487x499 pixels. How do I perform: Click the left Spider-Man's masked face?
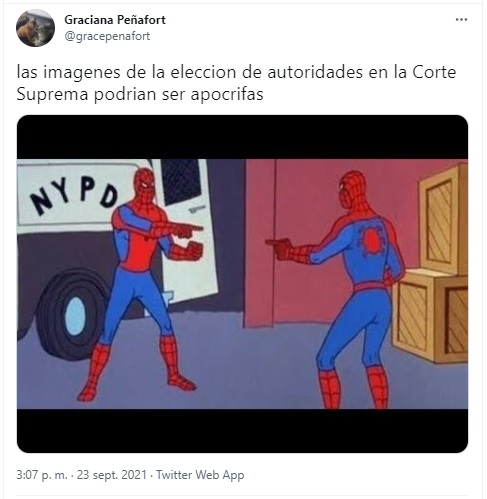[x=144, y=184]
